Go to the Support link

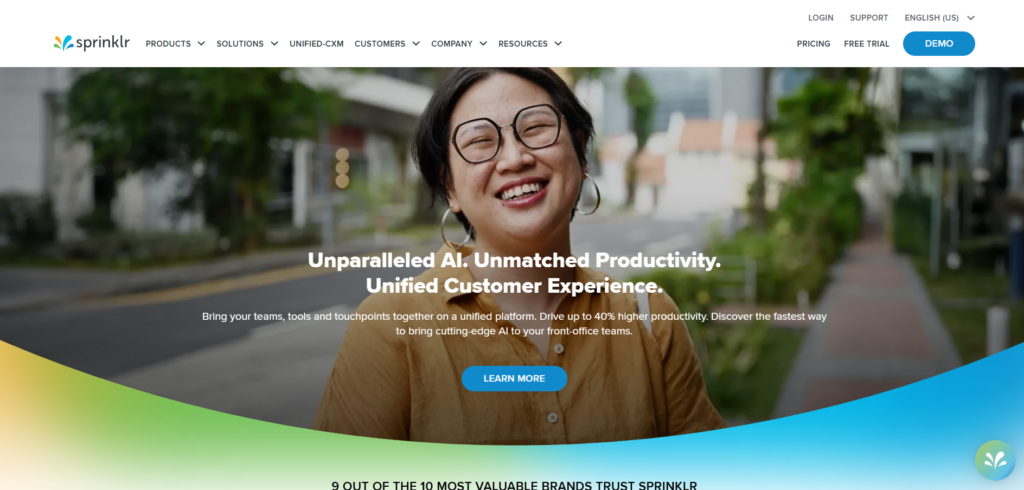pos(869,18)
